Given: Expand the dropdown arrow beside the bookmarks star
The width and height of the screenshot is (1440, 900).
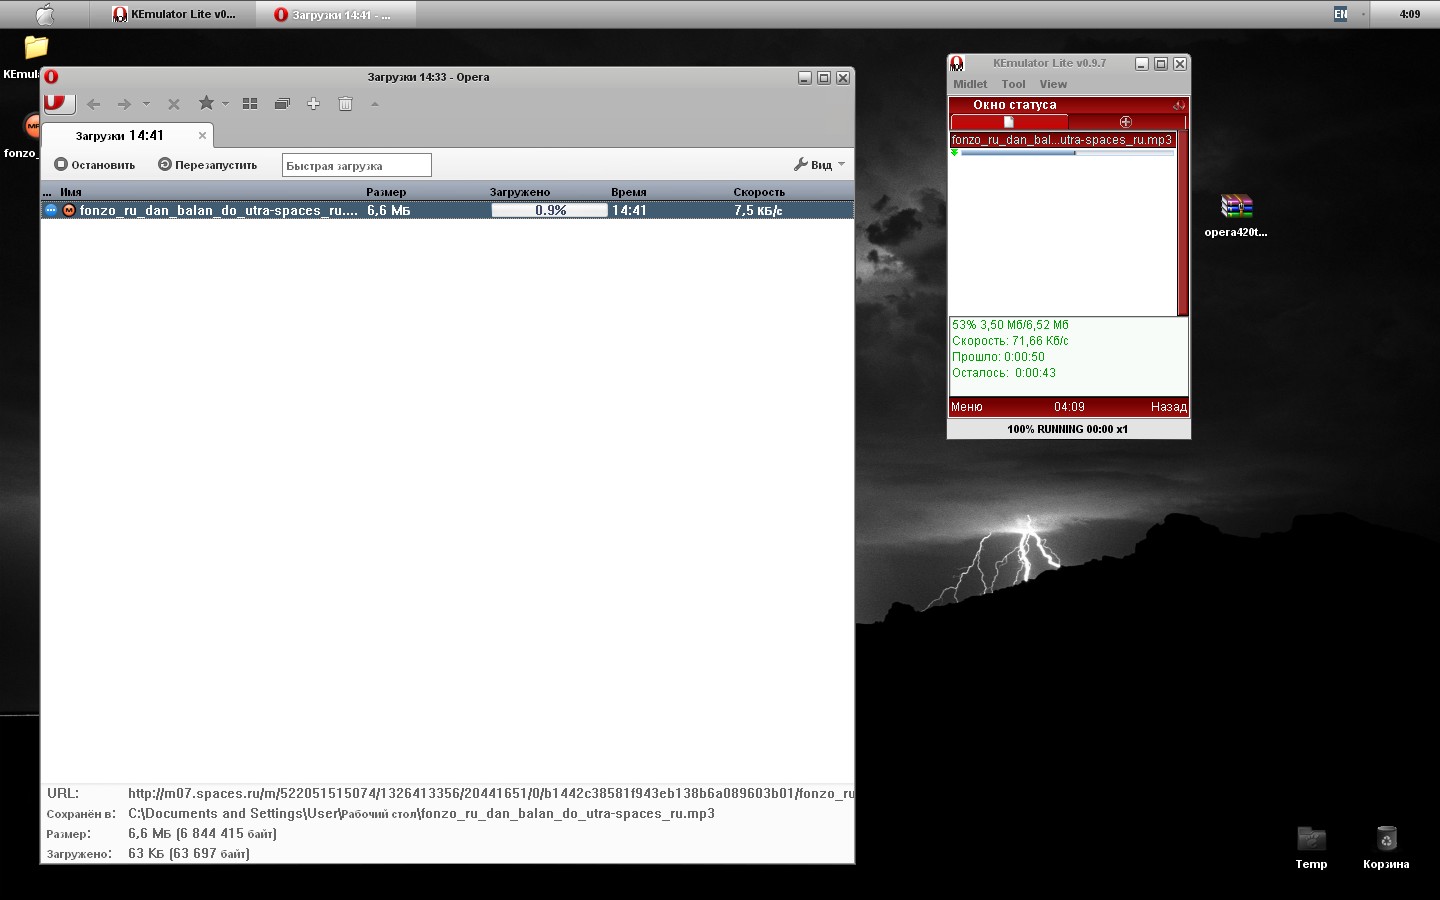Looking at the screenshot, I should (x=225, y=104).
